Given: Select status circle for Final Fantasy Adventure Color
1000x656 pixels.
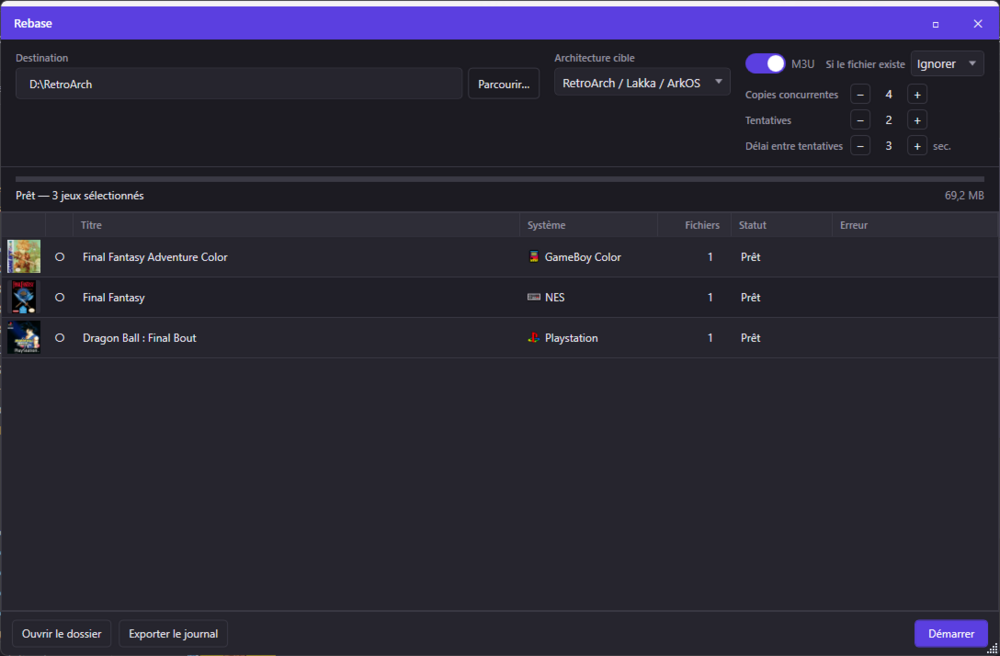Looking at the screenshot, I should pyautogui.click(x=60, y=257).
